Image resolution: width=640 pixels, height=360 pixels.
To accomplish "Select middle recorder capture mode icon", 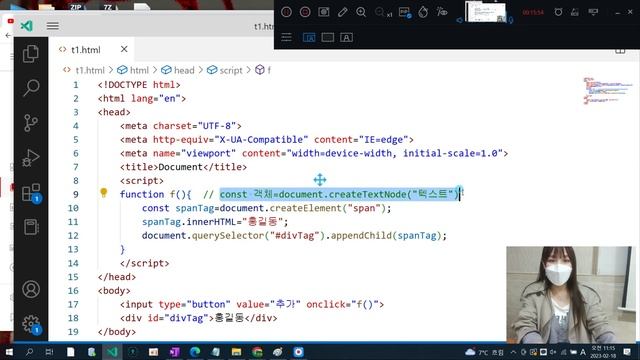I will pos(328,38).
